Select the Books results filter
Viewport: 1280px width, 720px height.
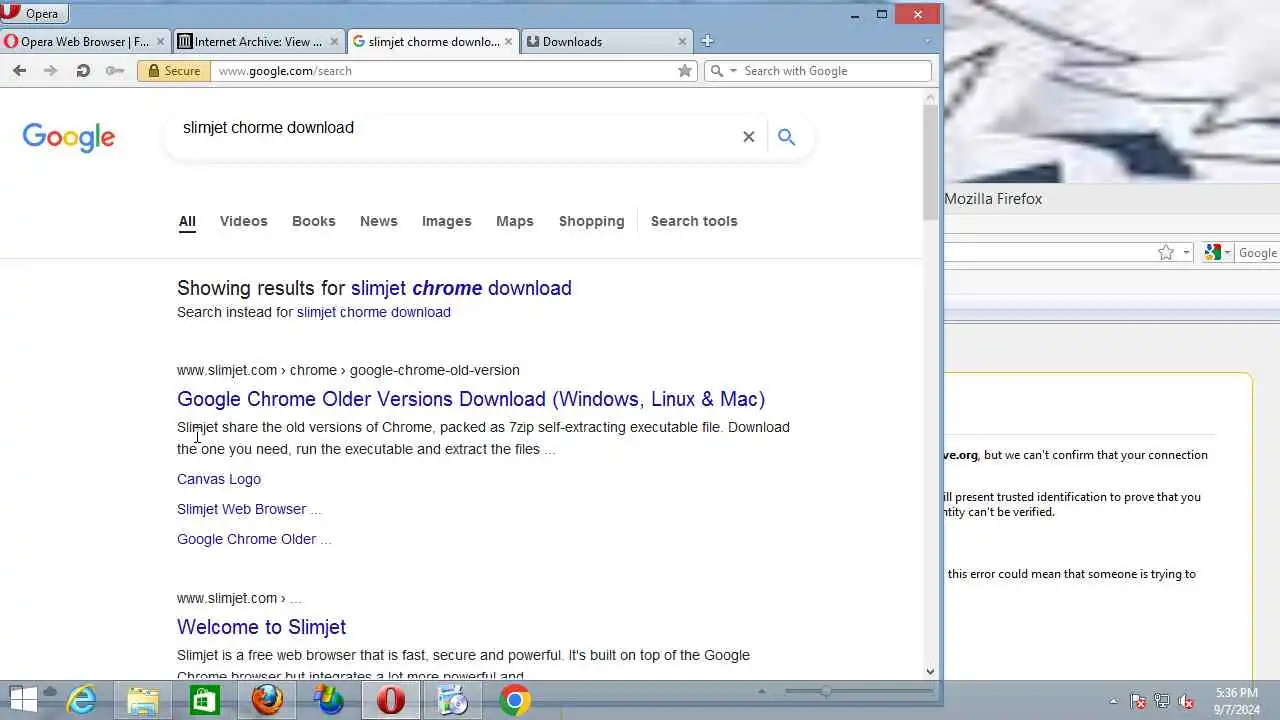tap(314, 221)
